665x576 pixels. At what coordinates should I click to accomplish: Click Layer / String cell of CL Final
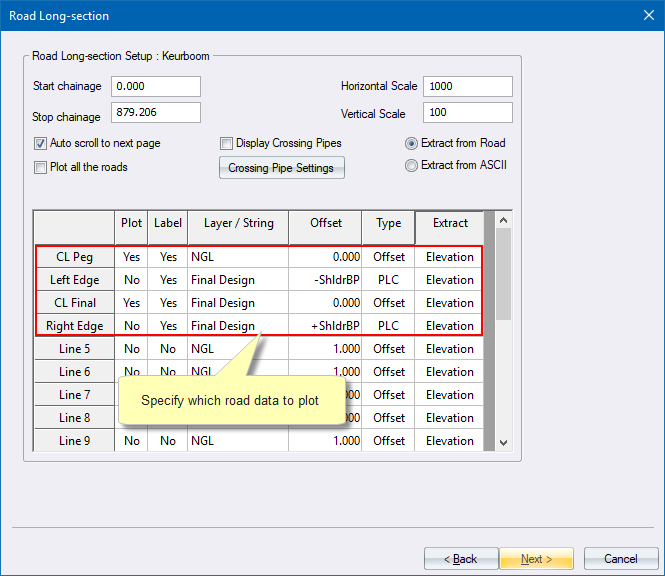pos(238,303)
